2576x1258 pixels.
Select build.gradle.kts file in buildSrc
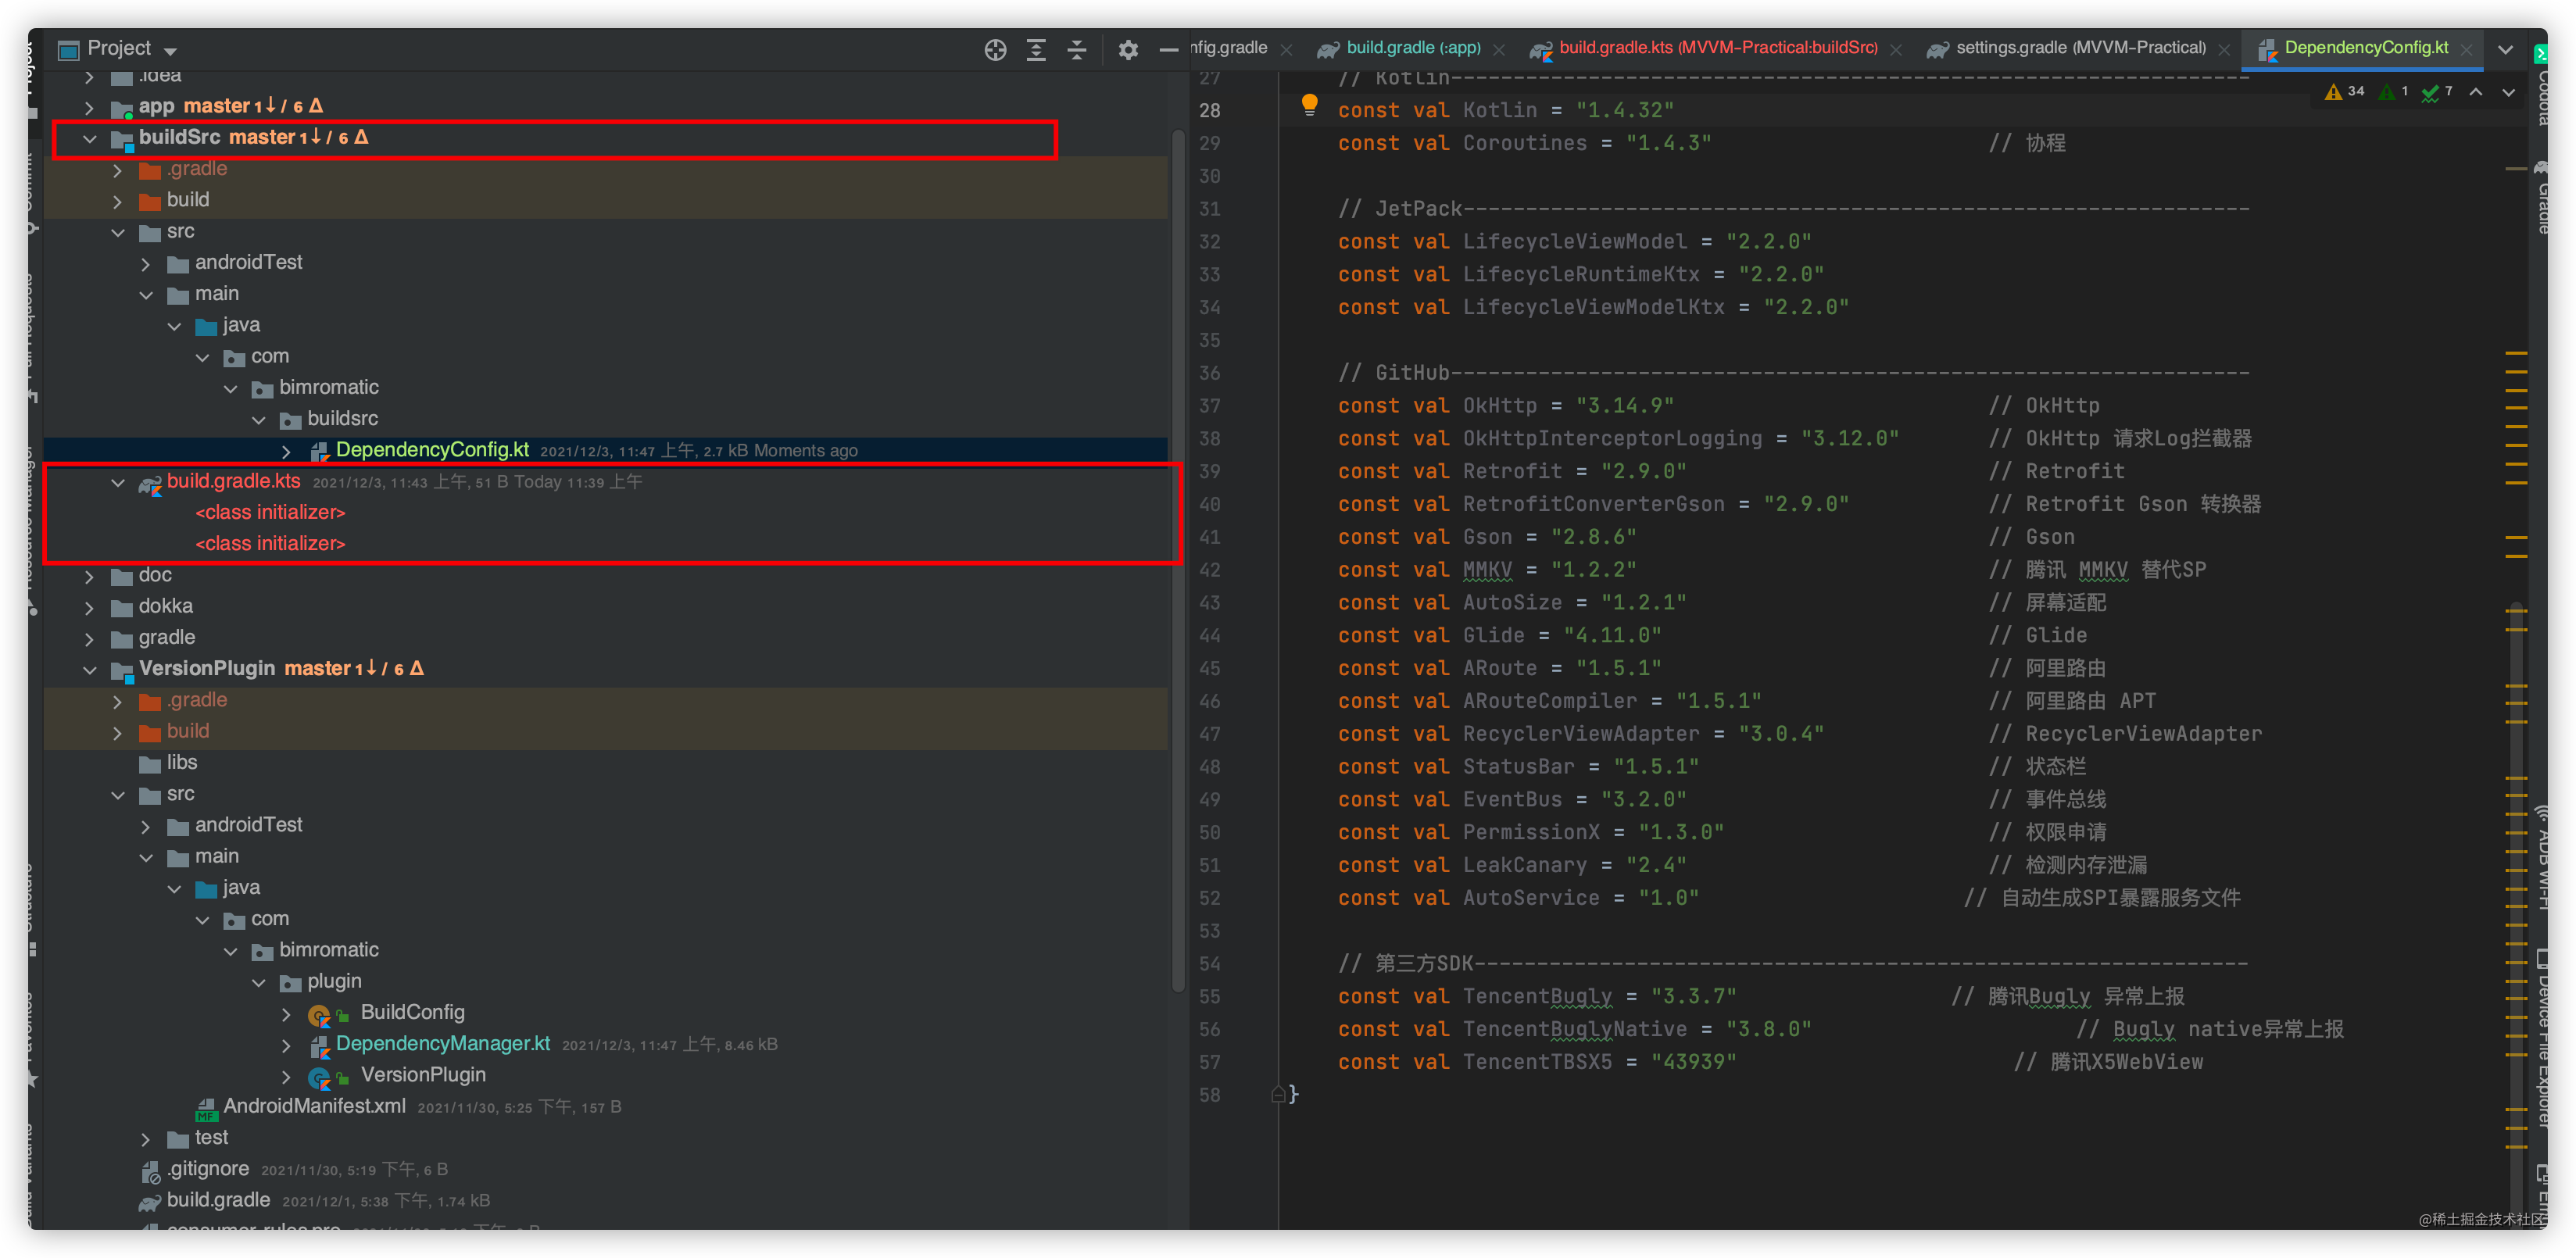click(x=233, y=481)
